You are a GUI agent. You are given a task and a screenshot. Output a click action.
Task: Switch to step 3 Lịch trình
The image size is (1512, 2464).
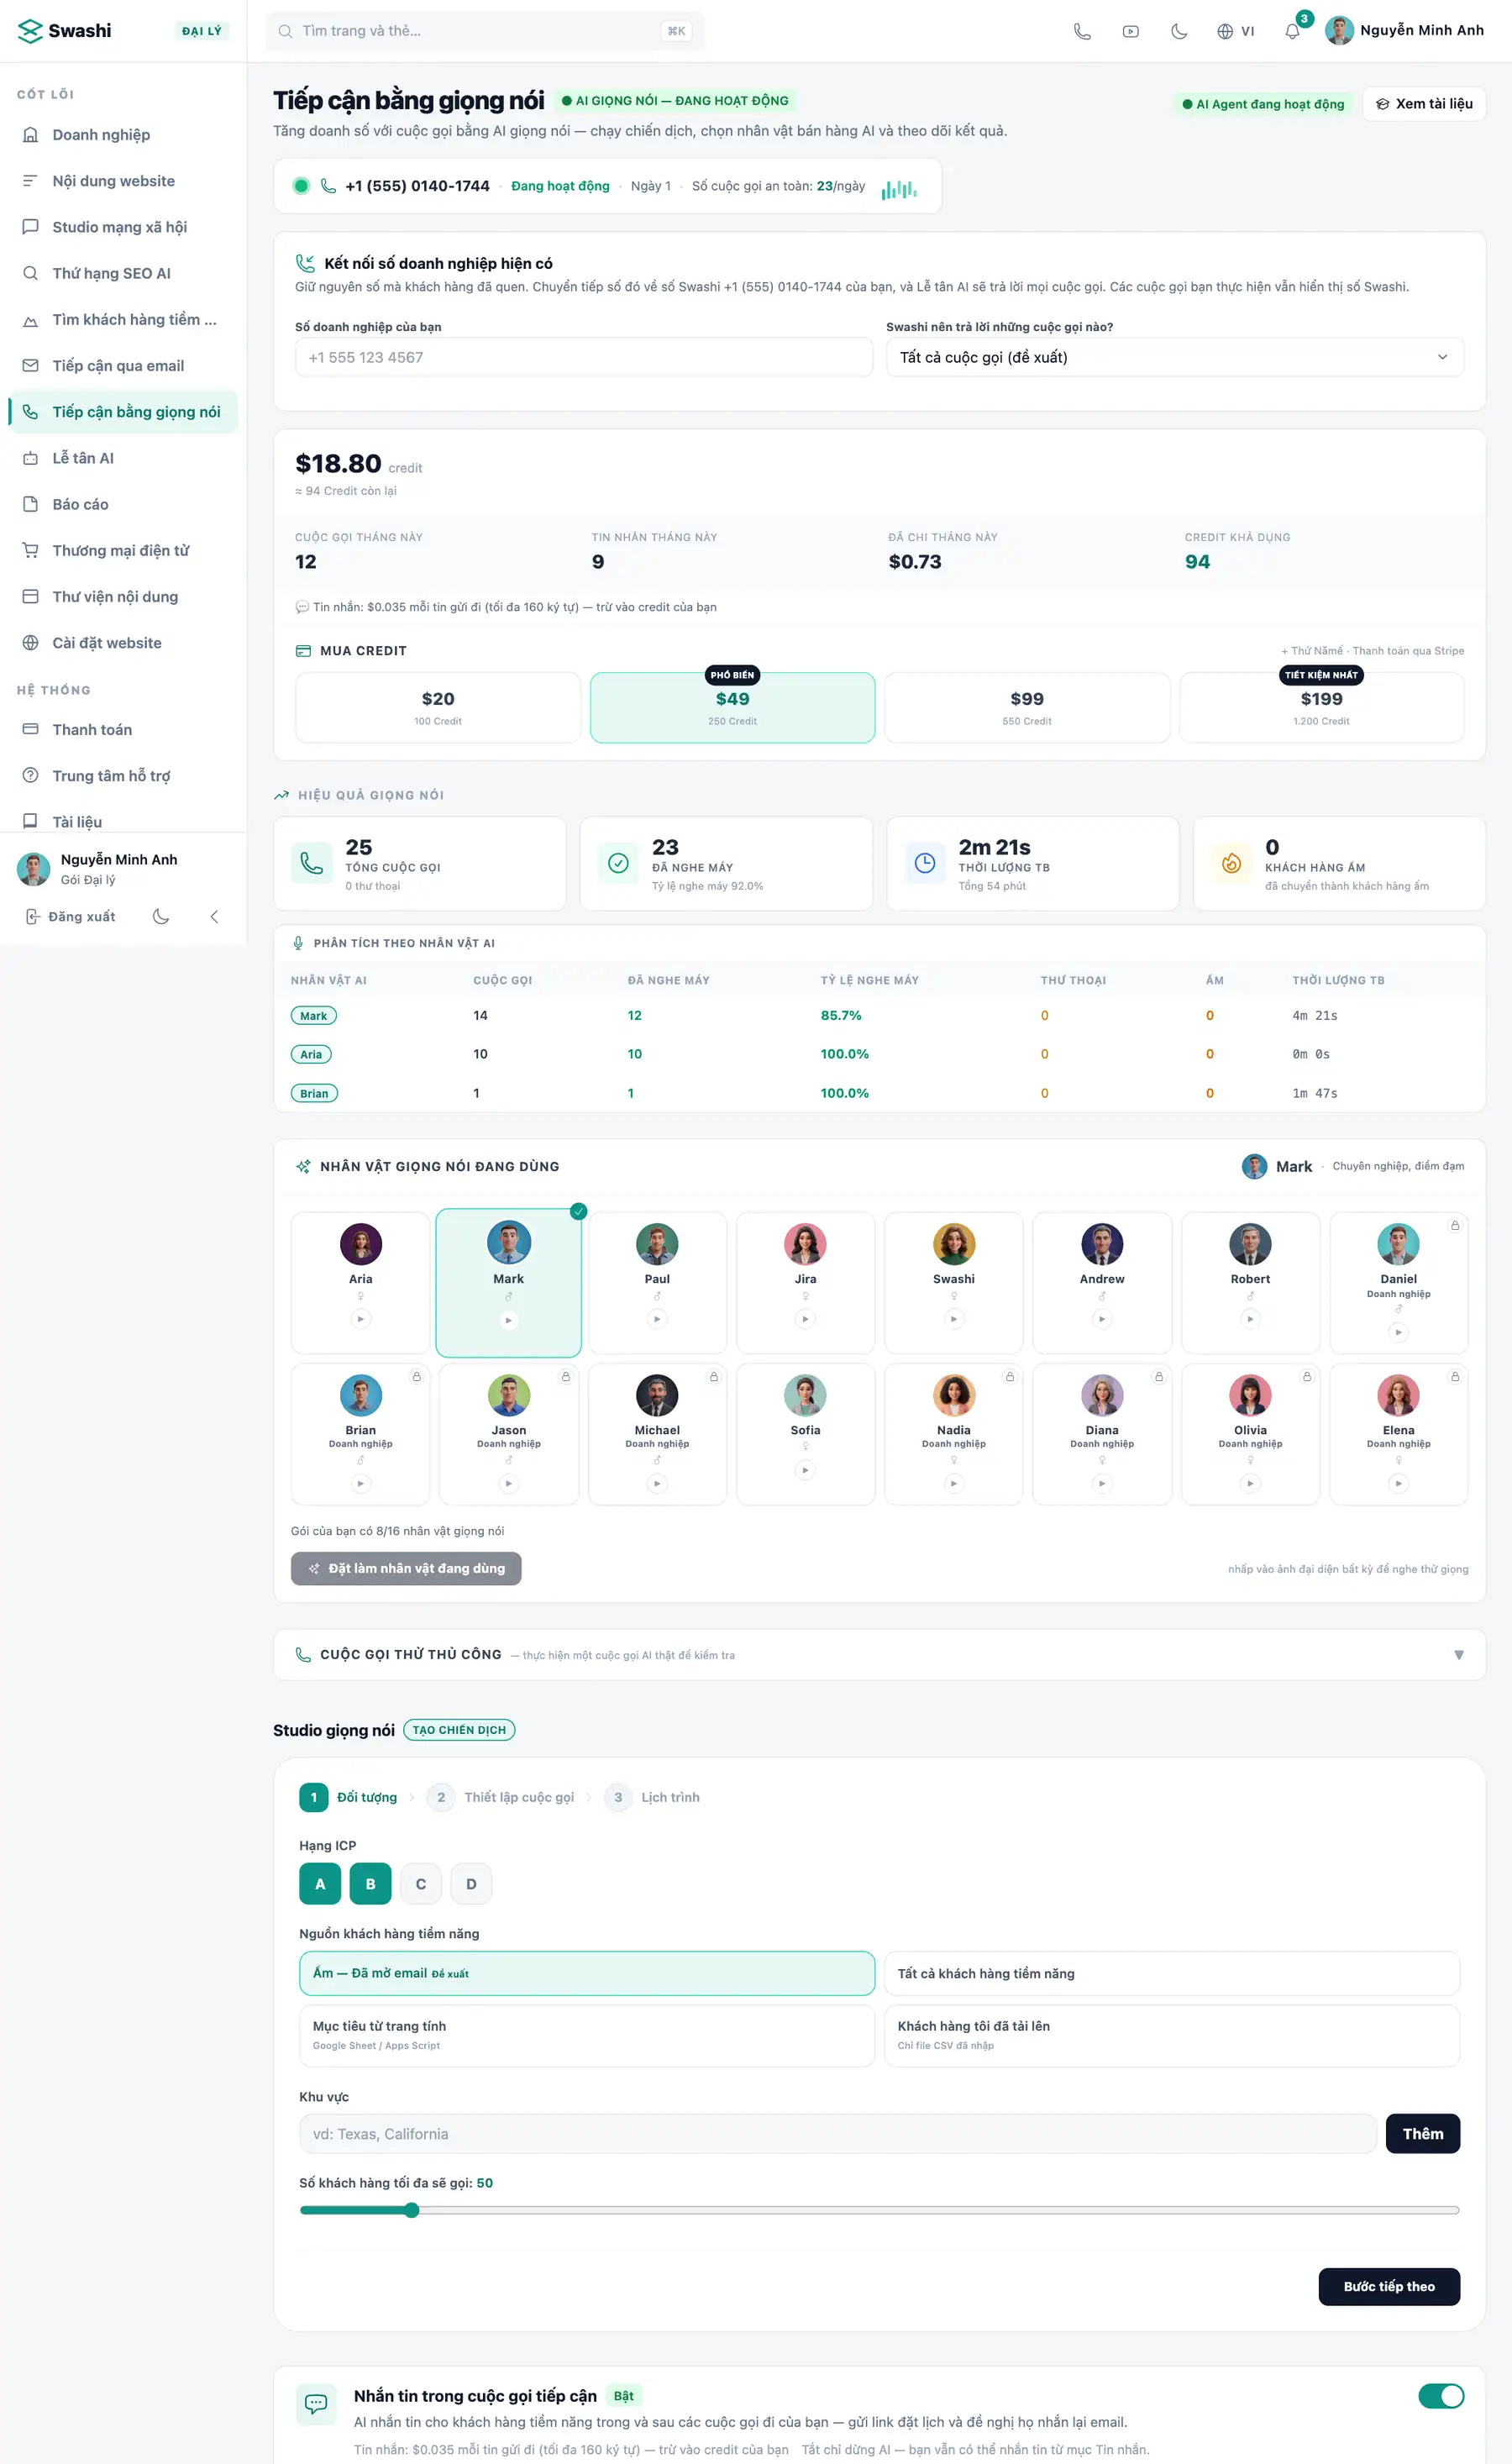click(x=652, y=1797)
